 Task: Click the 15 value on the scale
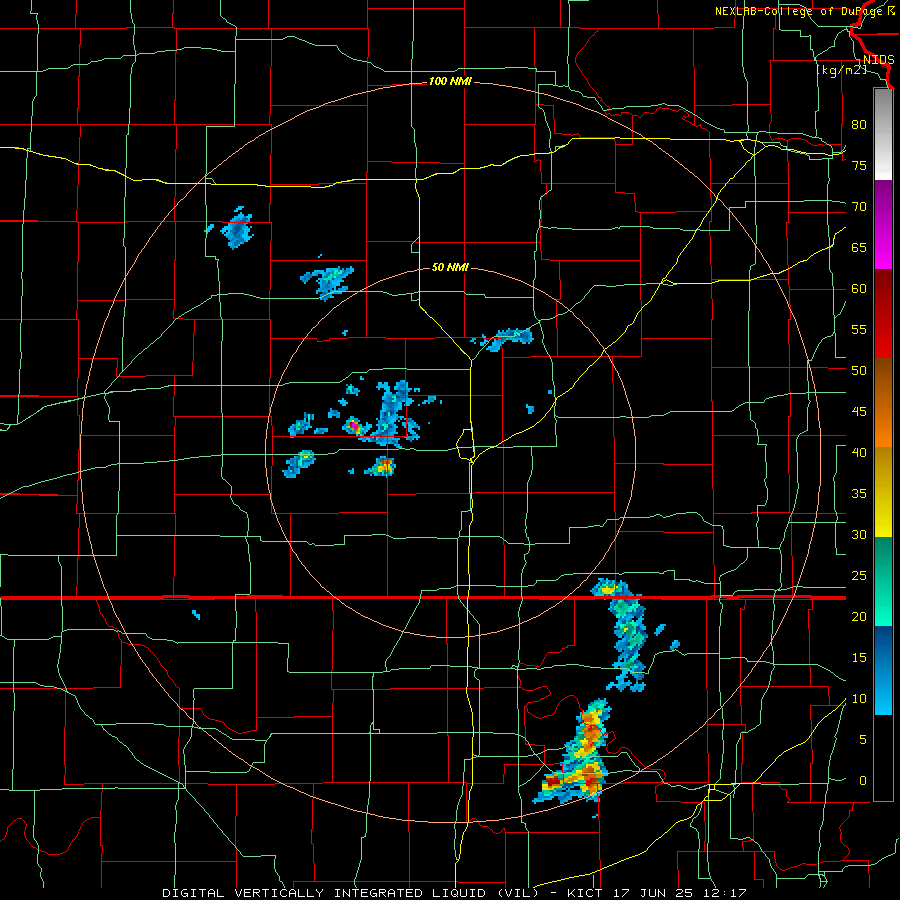(859, 657)
